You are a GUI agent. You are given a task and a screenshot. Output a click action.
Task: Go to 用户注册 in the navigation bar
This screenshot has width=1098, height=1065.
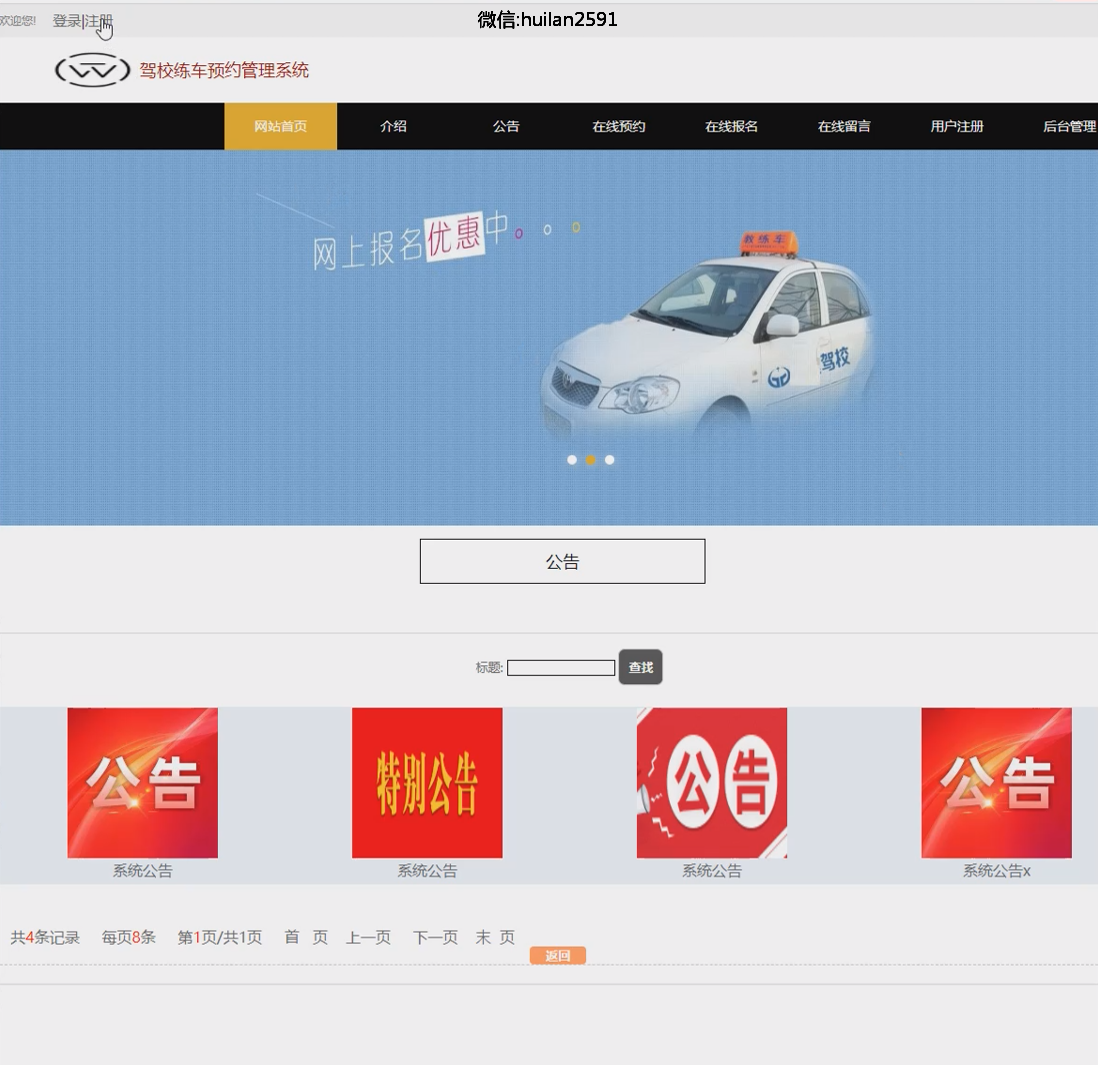(957, 126)
